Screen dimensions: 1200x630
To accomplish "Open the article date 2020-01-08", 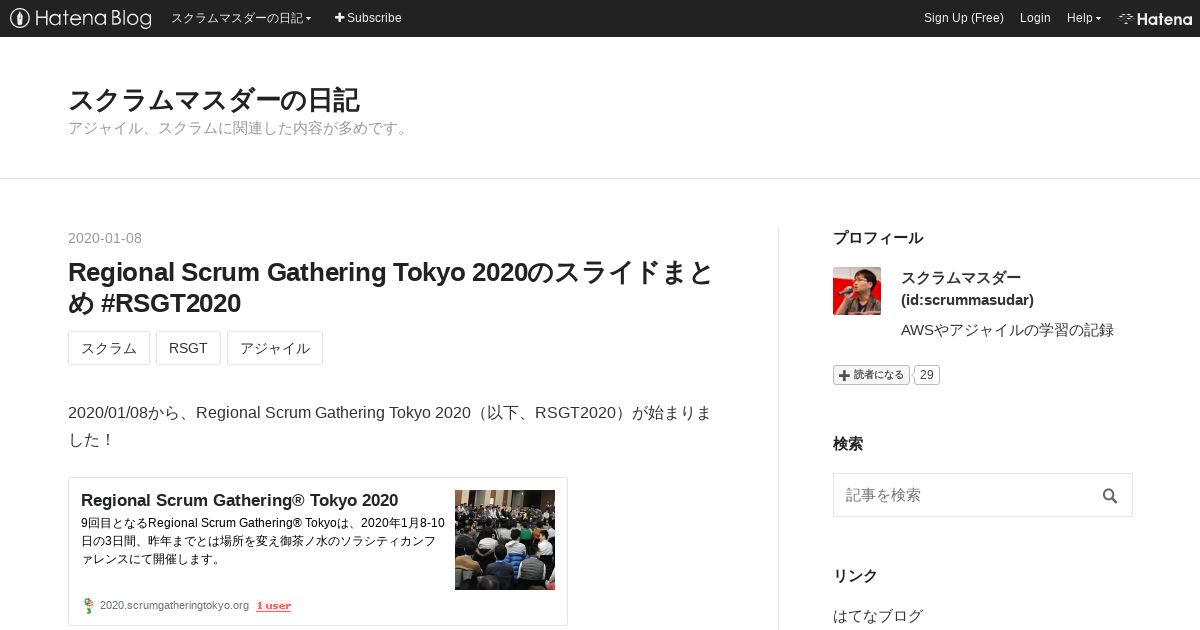I will [105, 238].
